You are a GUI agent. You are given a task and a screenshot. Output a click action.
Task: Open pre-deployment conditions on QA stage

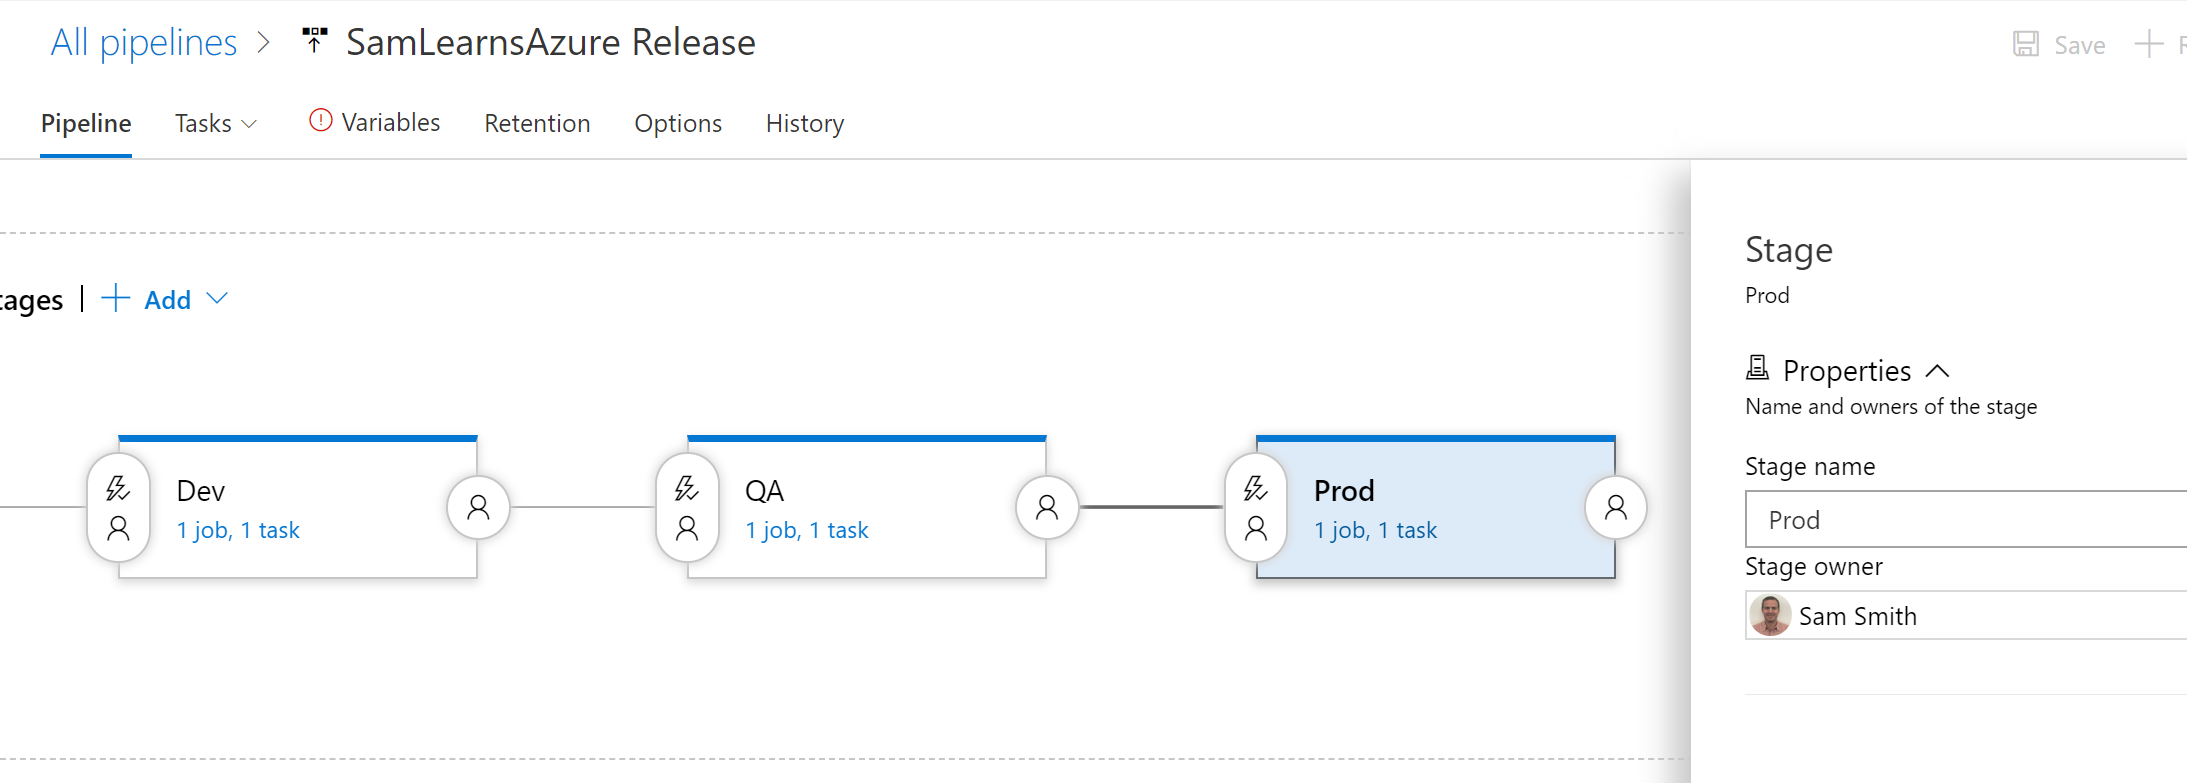click(687, 507)
